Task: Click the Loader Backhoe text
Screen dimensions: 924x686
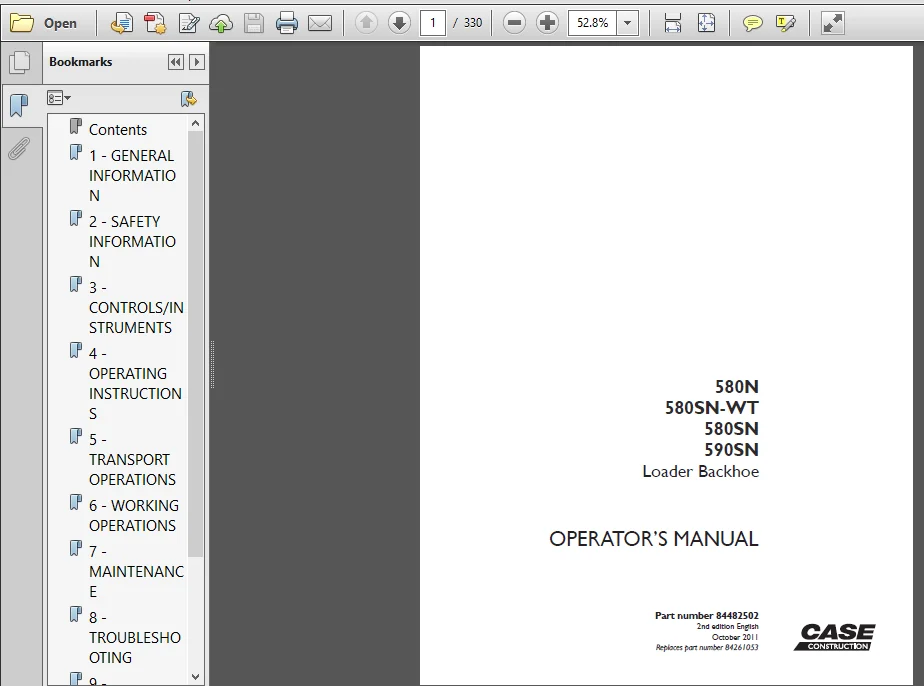Action: pos(701,471)
